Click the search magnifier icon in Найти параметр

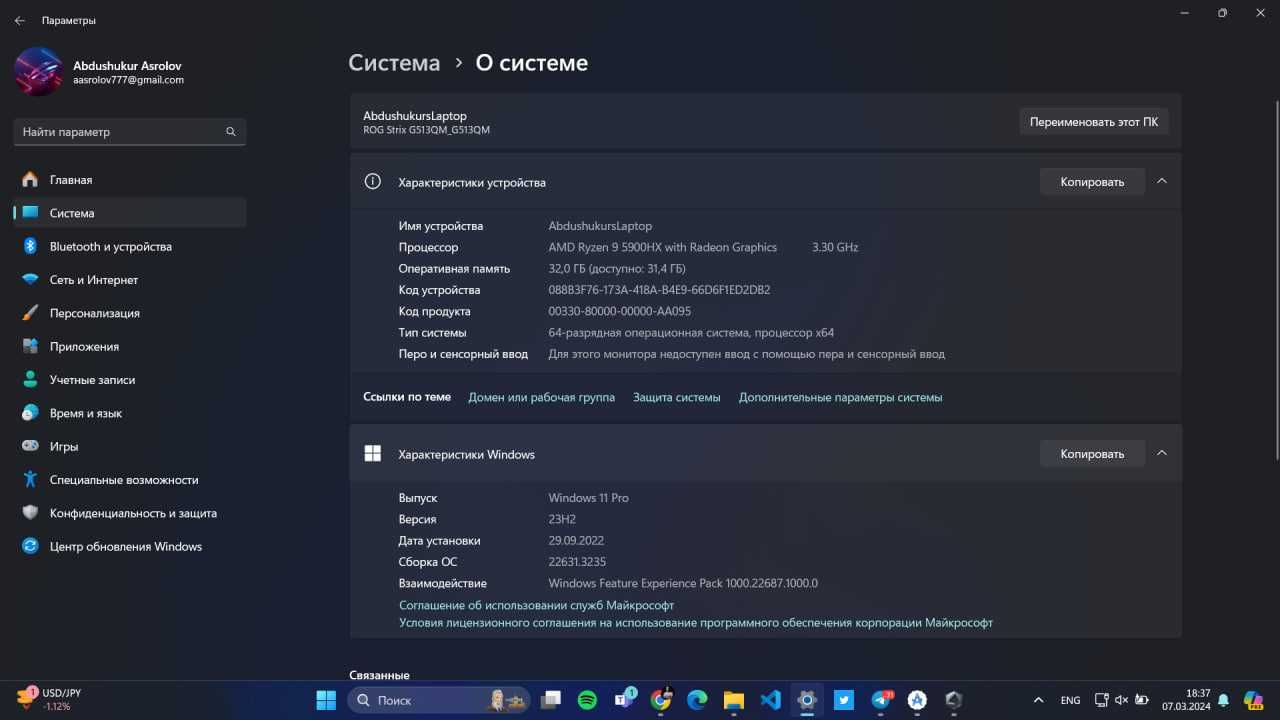[x=231, y=132]
